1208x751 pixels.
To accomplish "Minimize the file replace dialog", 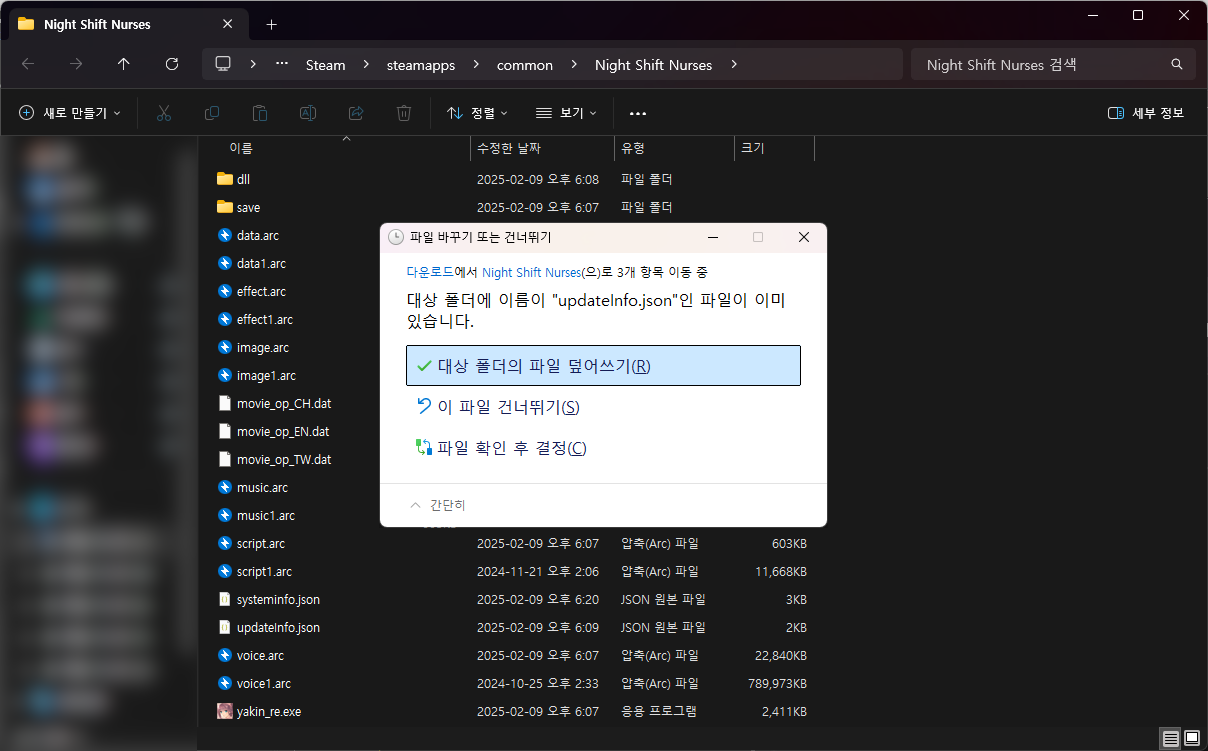I will (x=713, y=237).
